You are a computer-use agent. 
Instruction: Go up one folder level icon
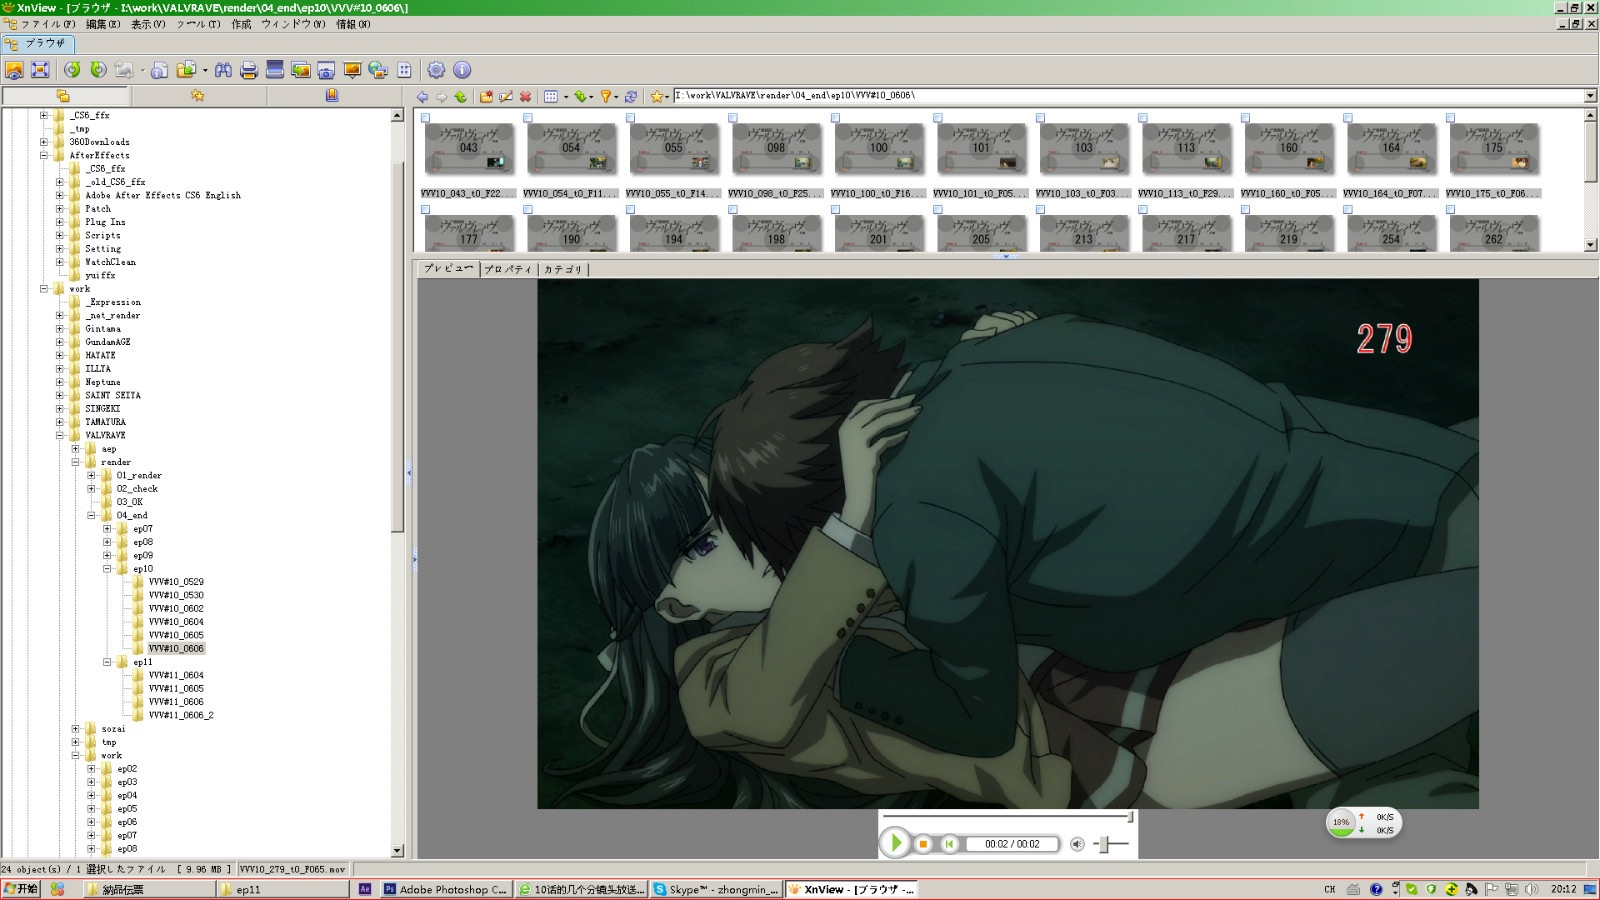point(460,97)
